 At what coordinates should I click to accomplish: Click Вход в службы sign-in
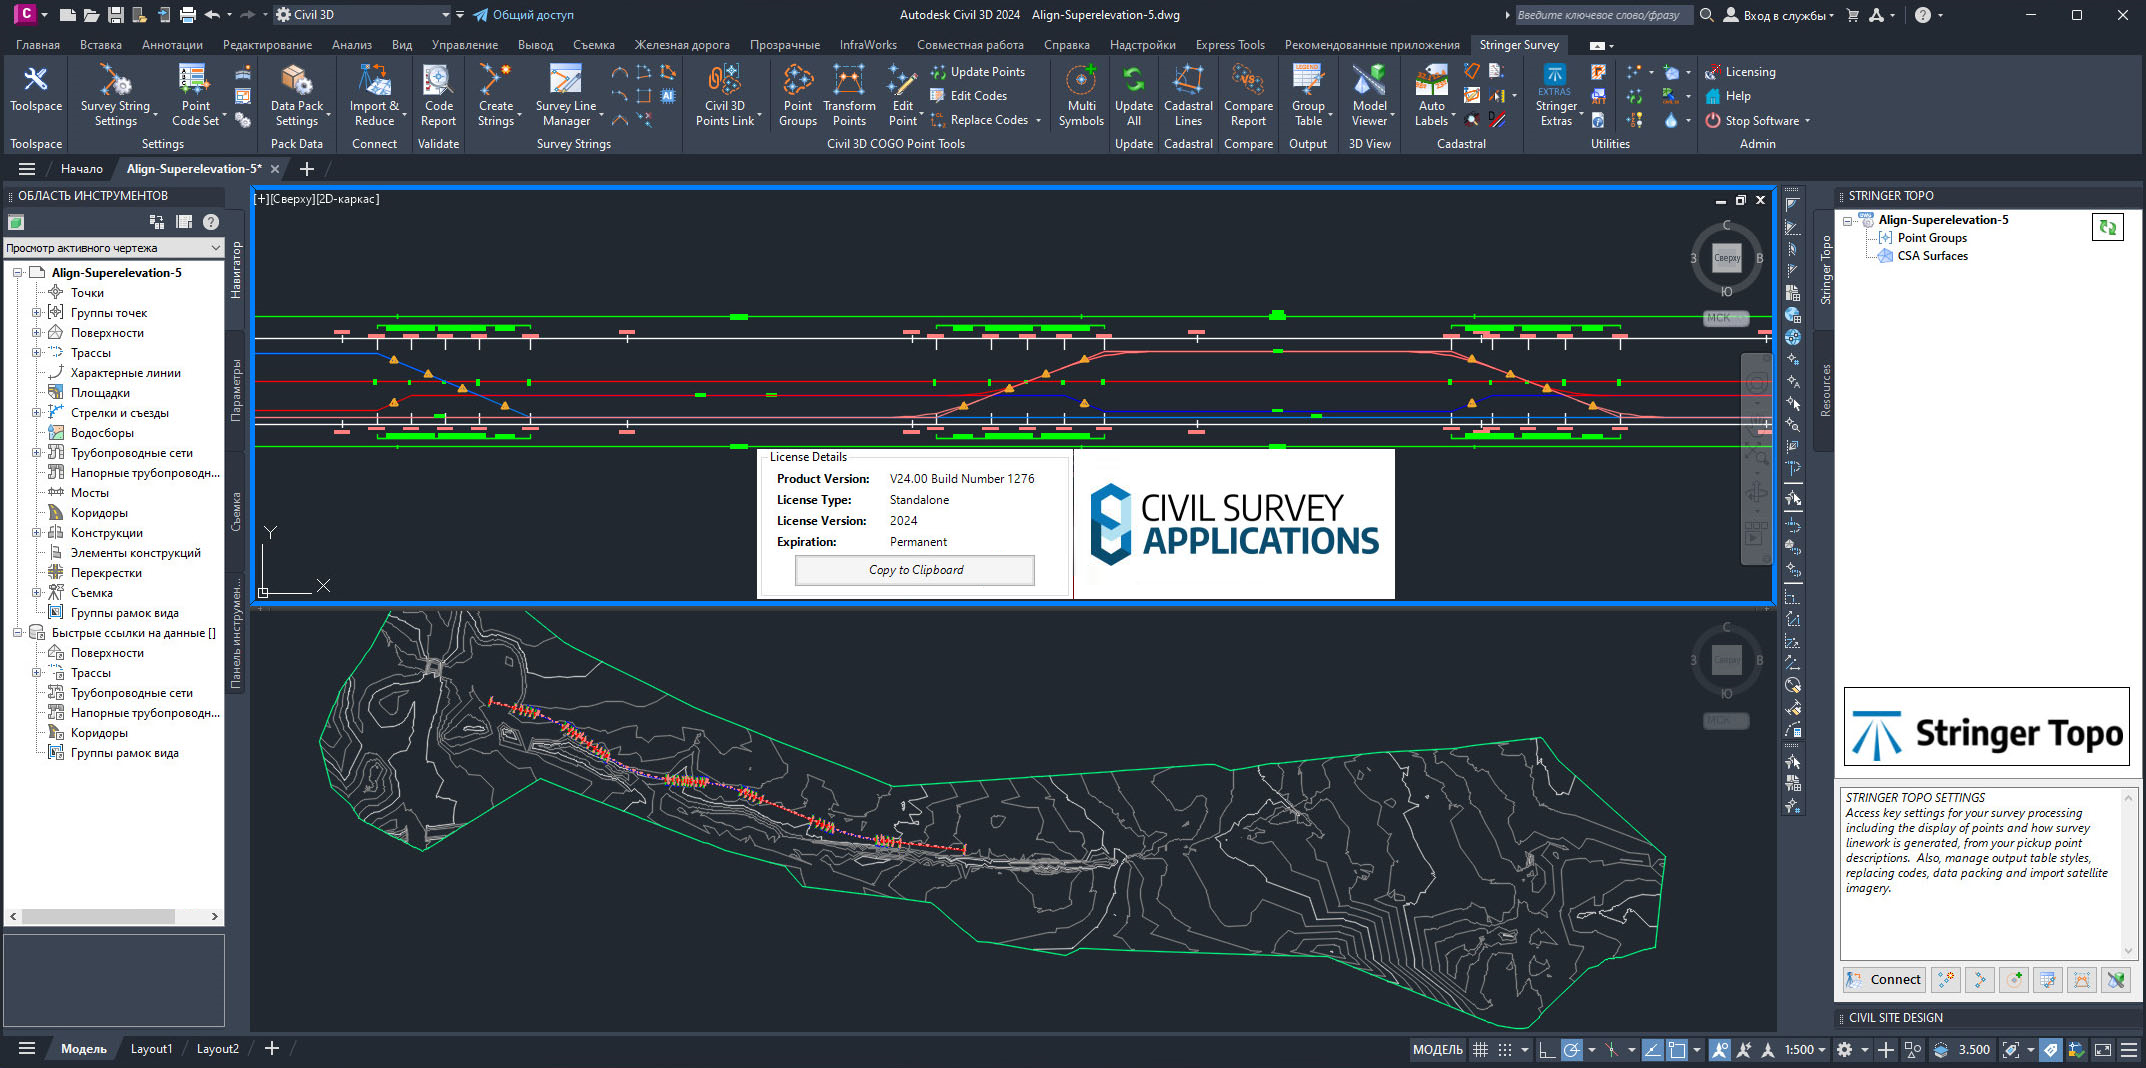(x=1780, y=15)
